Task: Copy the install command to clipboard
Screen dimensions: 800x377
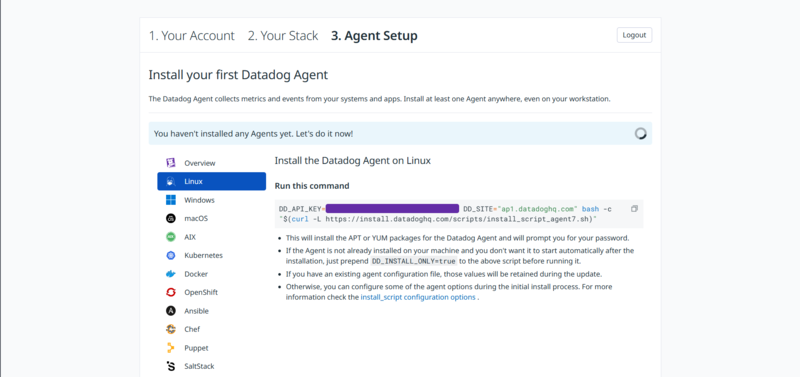Action: 634,209
